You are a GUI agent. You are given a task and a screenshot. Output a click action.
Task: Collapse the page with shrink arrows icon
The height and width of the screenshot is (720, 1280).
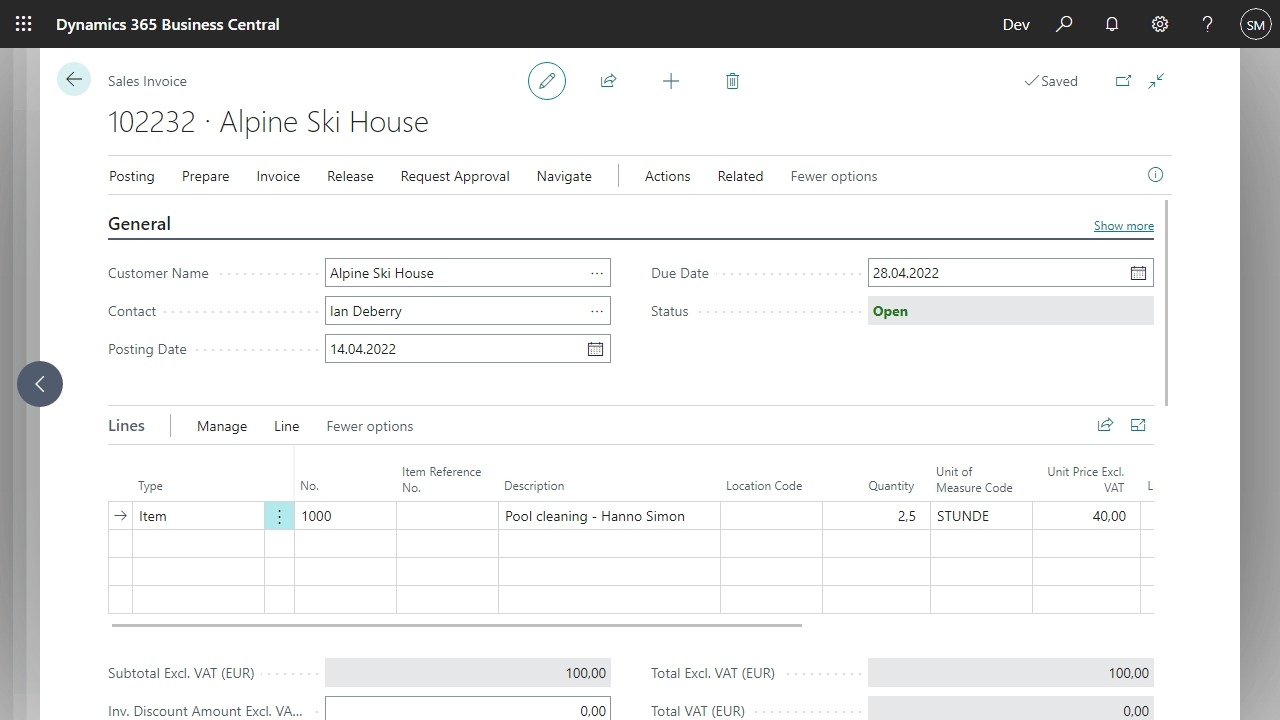coord(1157,81)
